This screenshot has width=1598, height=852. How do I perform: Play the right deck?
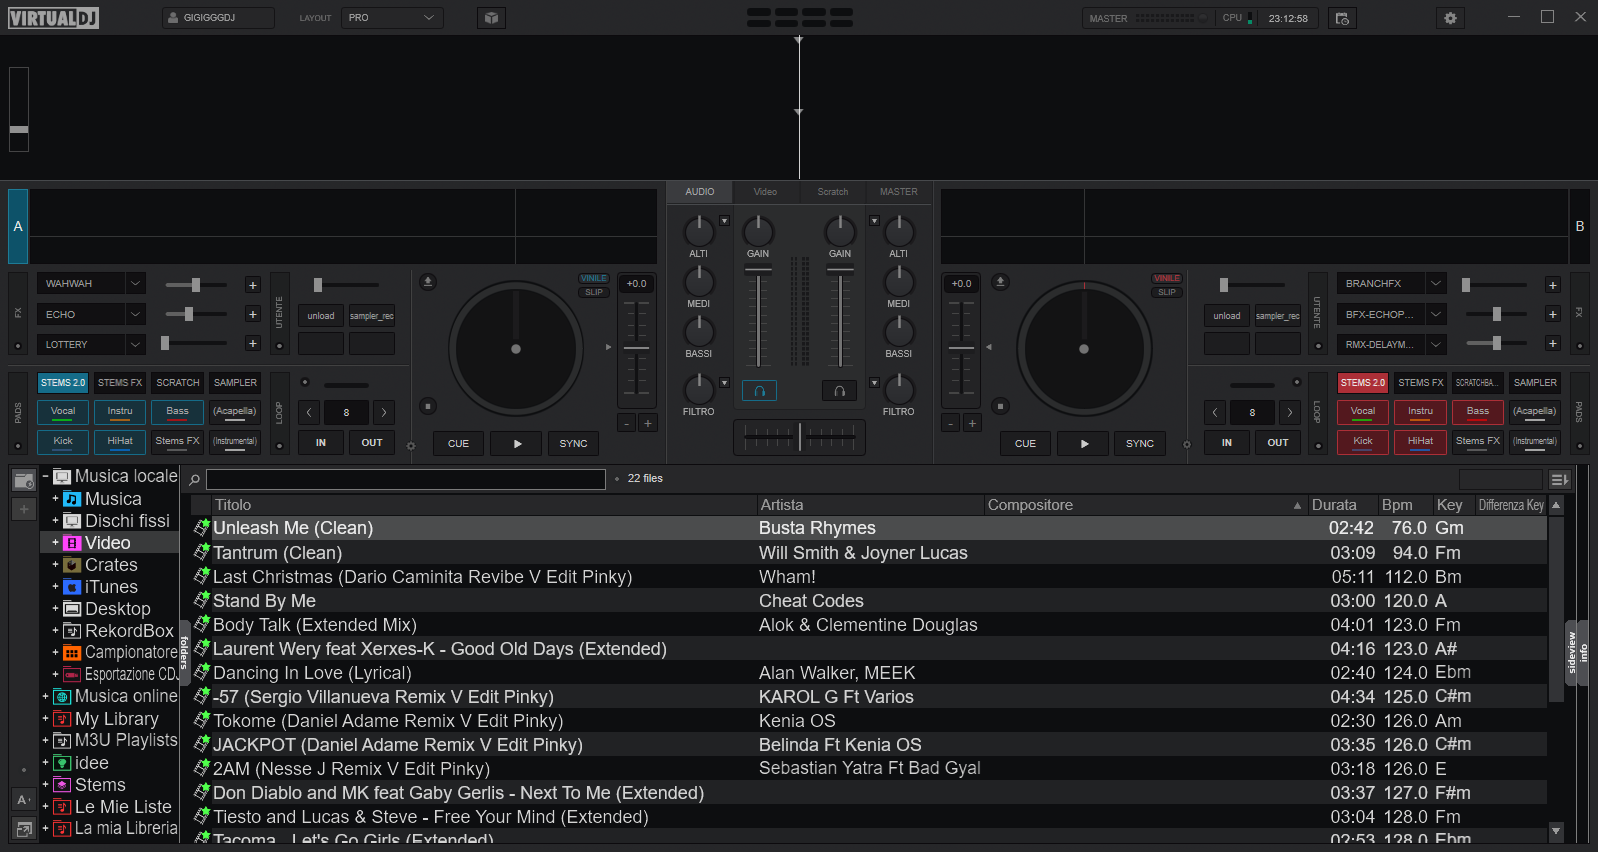[1084, 443]
